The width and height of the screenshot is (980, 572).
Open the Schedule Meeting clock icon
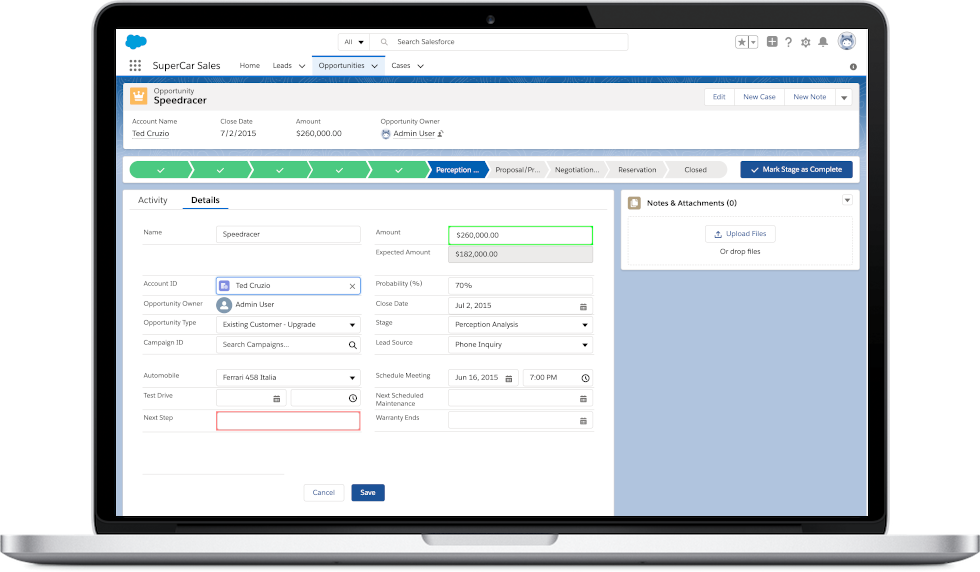[585, 378]
